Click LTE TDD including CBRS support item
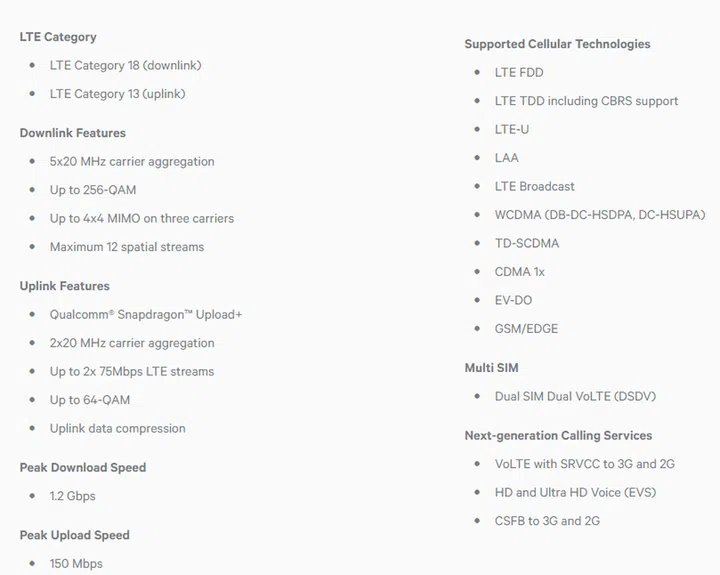 pyautogui.click(x=586, y=101)
